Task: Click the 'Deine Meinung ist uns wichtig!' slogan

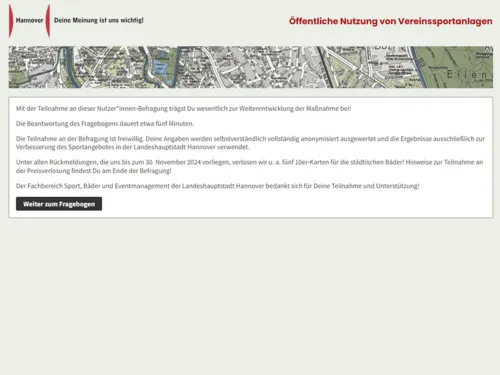Action: point(99,20)
